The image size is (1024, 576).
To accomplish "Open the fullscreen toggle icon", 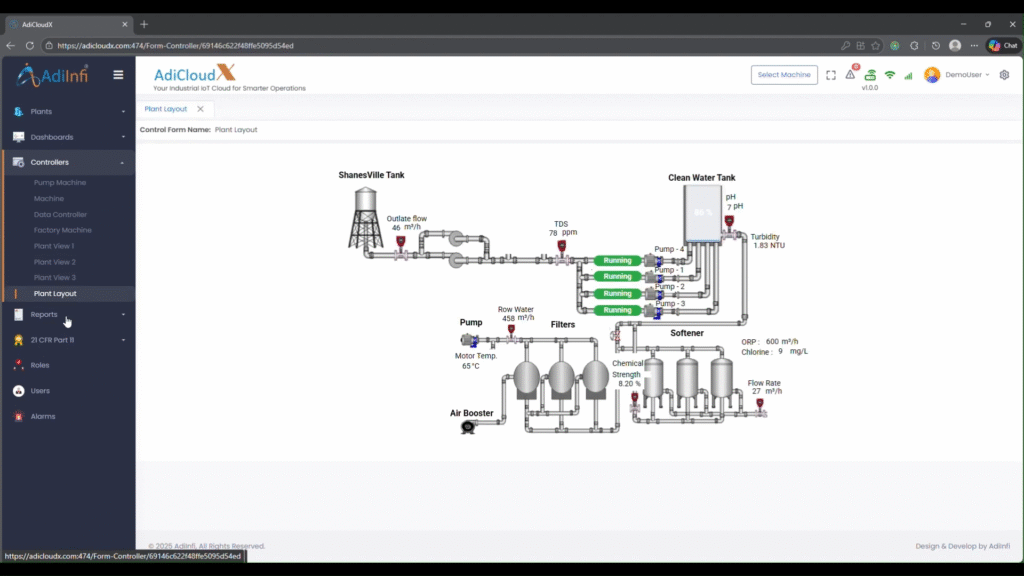I will click(x=831, y=74).
